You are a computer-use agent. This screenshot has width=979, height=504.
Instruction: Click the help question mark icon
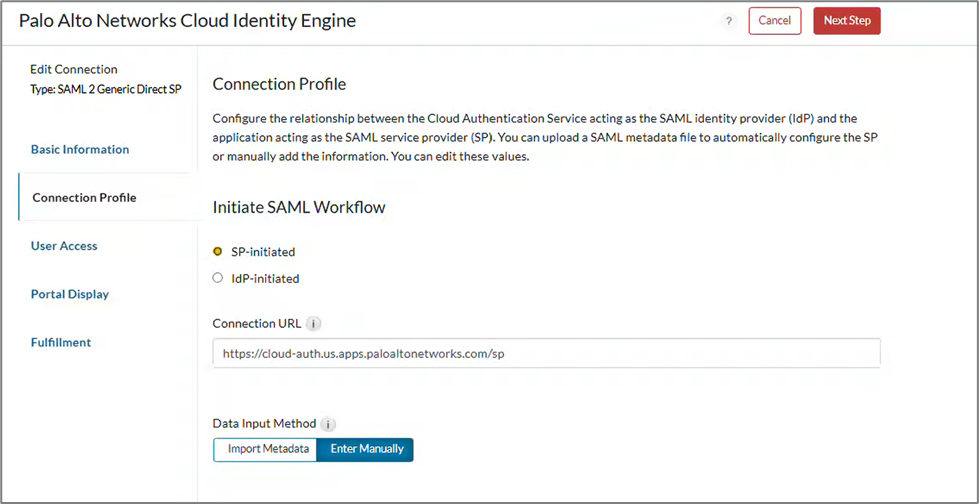pyautogui.click(x=730, y=22)
